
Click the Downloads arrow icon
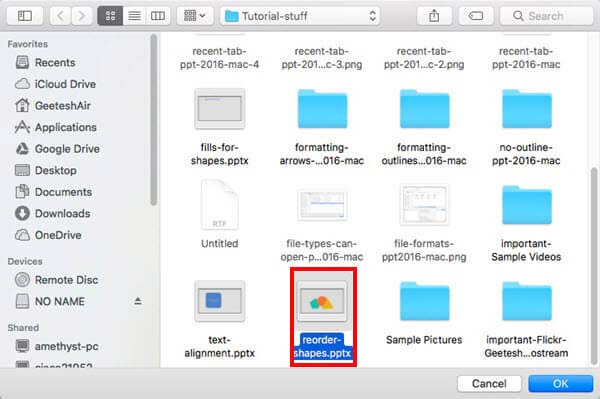(22, 213)
